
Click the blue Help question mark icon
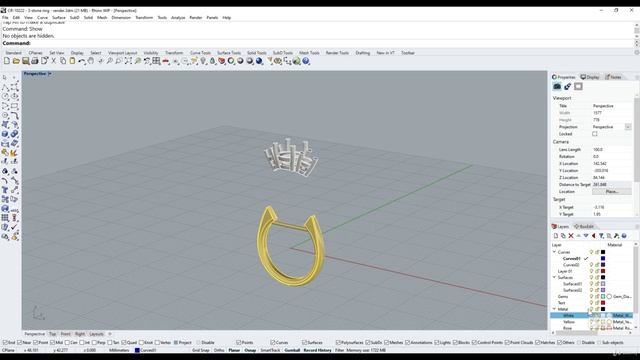(x=306, y=61)
